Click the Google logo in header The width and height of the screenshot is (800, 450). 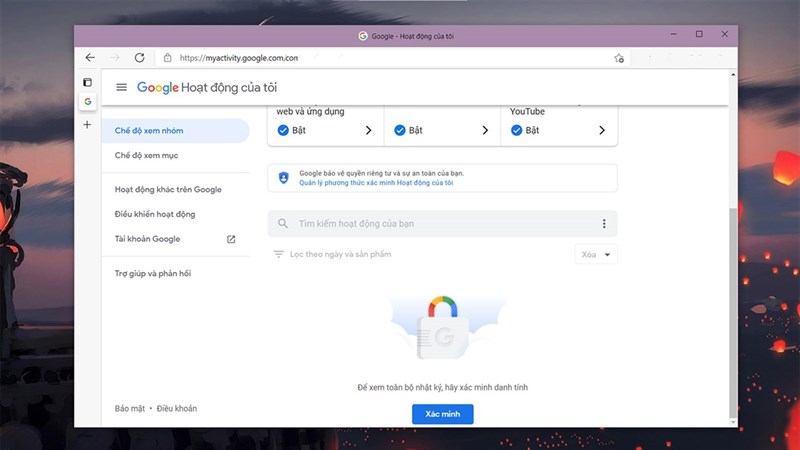click(x=158, y=87)
